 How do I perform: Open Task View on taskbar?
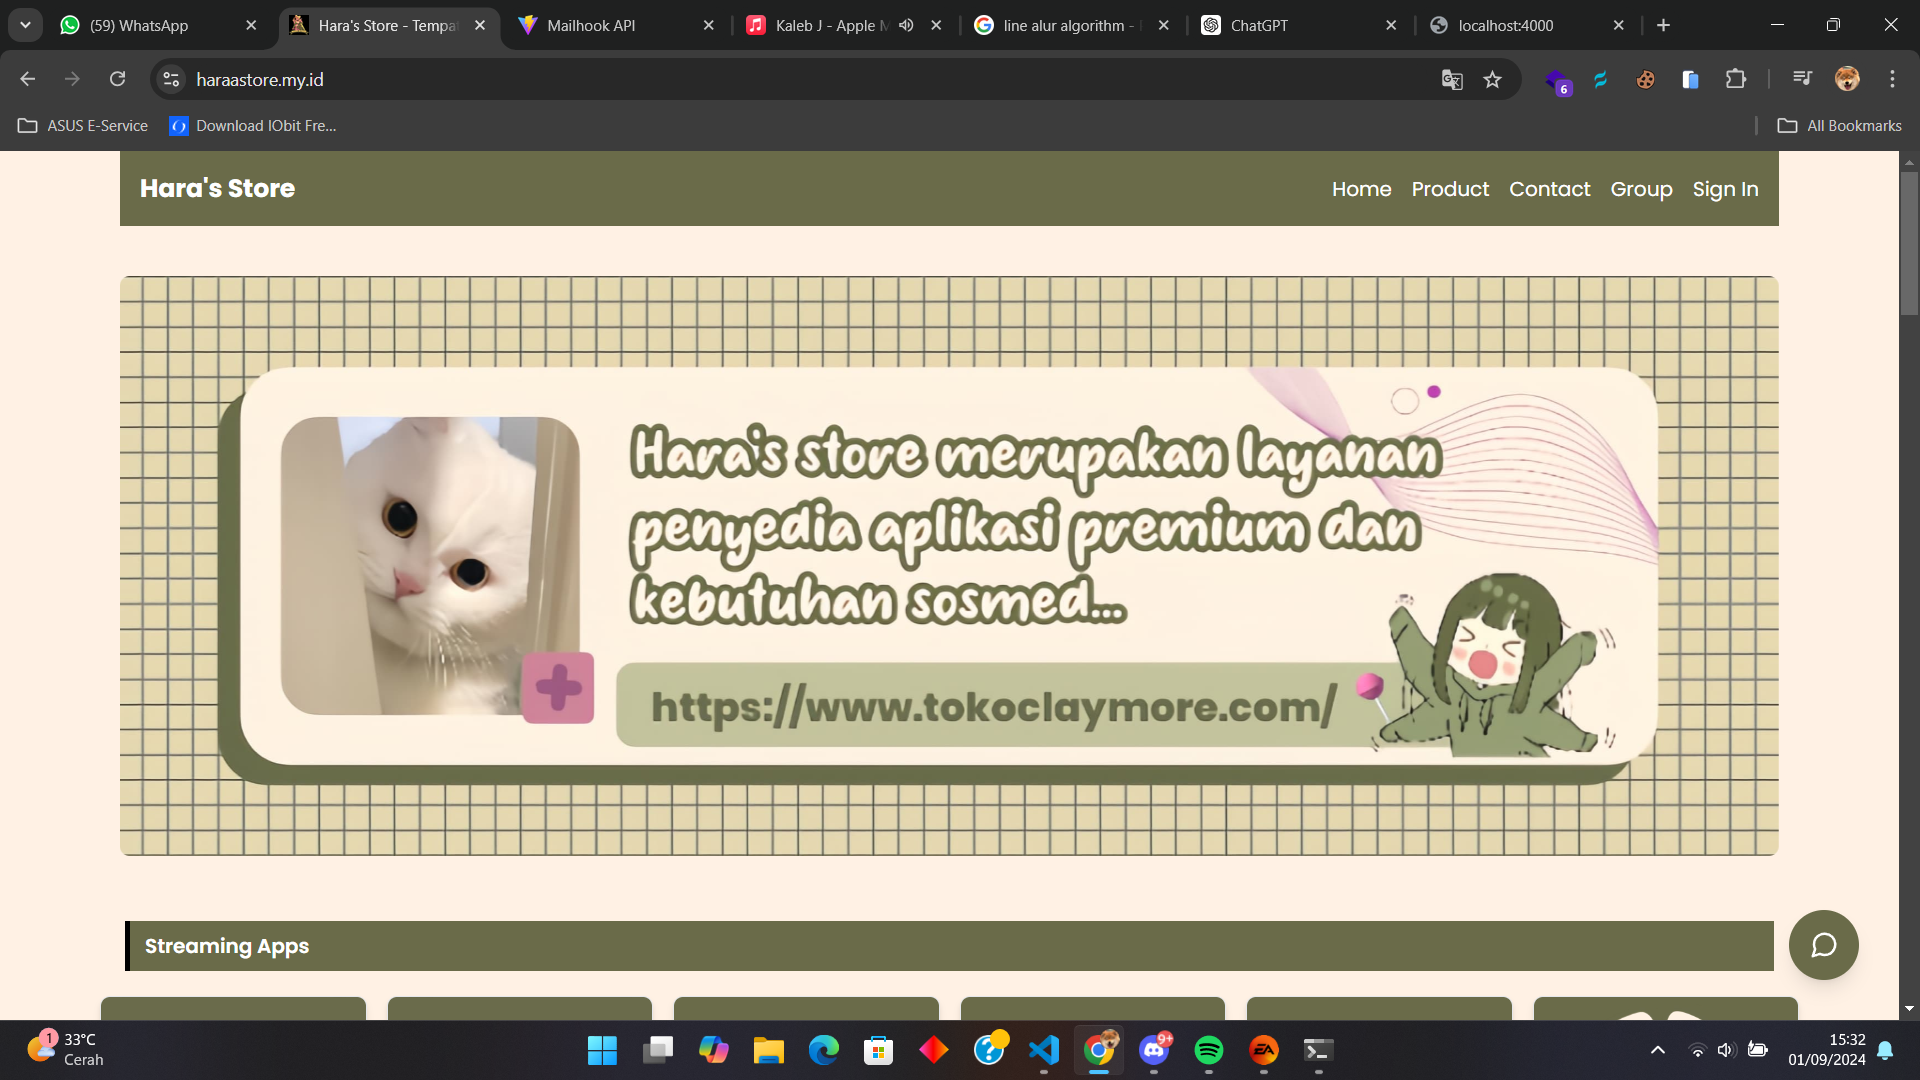pos(657,1050)
